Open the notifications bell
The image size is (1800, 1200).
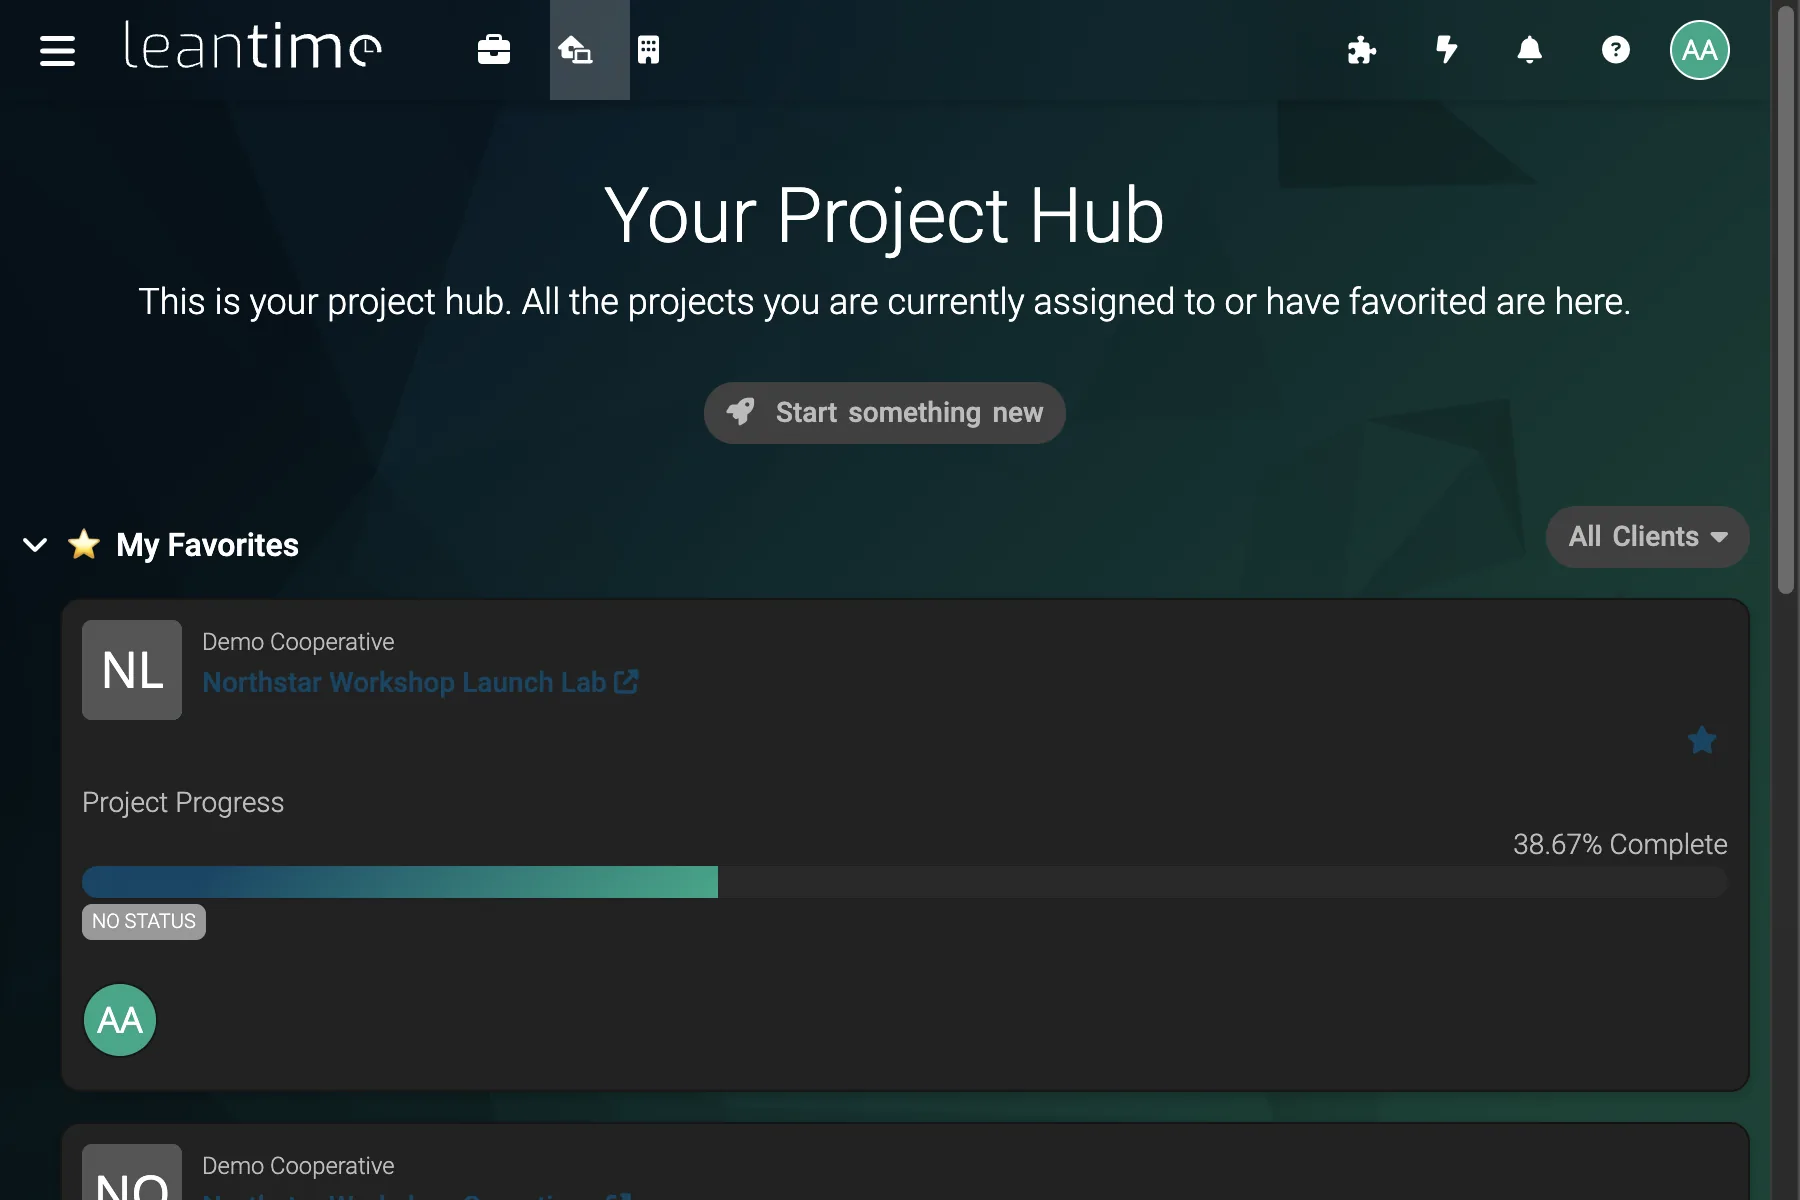(x=1530, y=50)
